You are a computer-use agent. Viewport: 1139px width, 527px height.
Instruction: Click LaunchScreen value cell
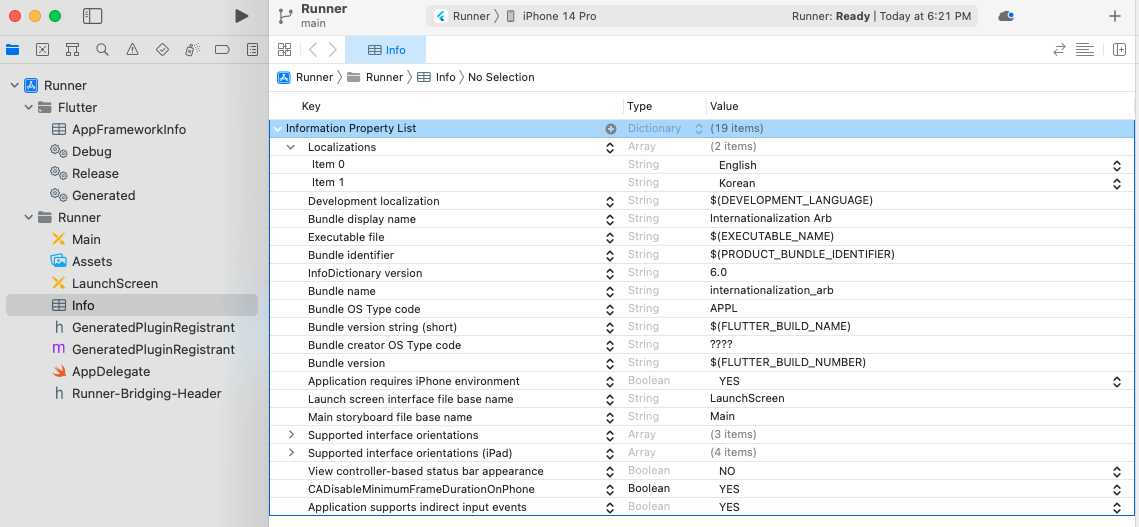(x=747, y=398)
